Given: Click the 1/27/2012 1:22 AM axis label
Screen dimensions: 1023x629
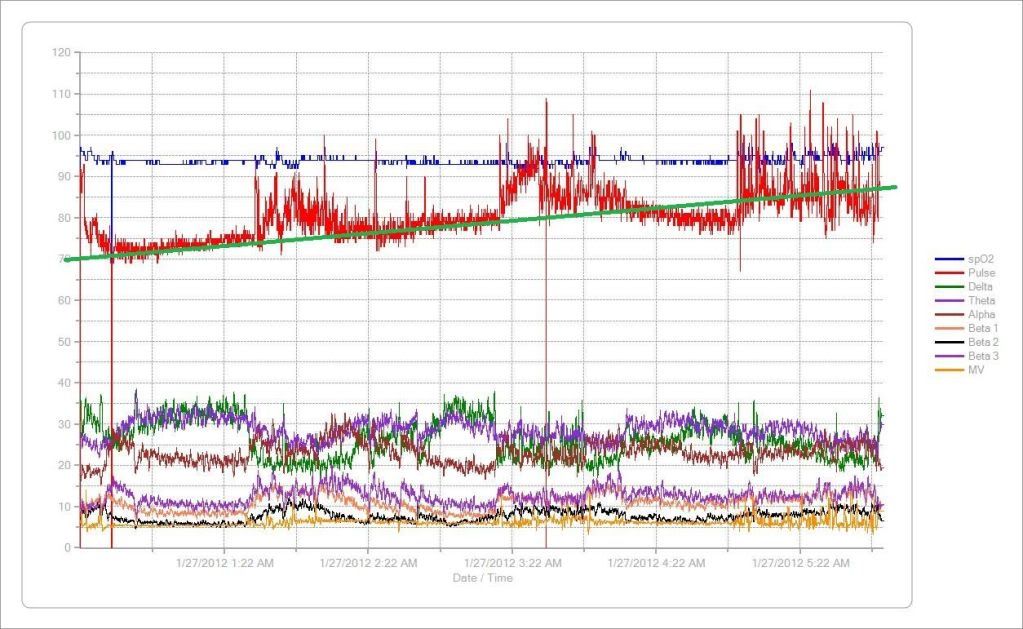Looking at the screenshot, I should [224, 562].
